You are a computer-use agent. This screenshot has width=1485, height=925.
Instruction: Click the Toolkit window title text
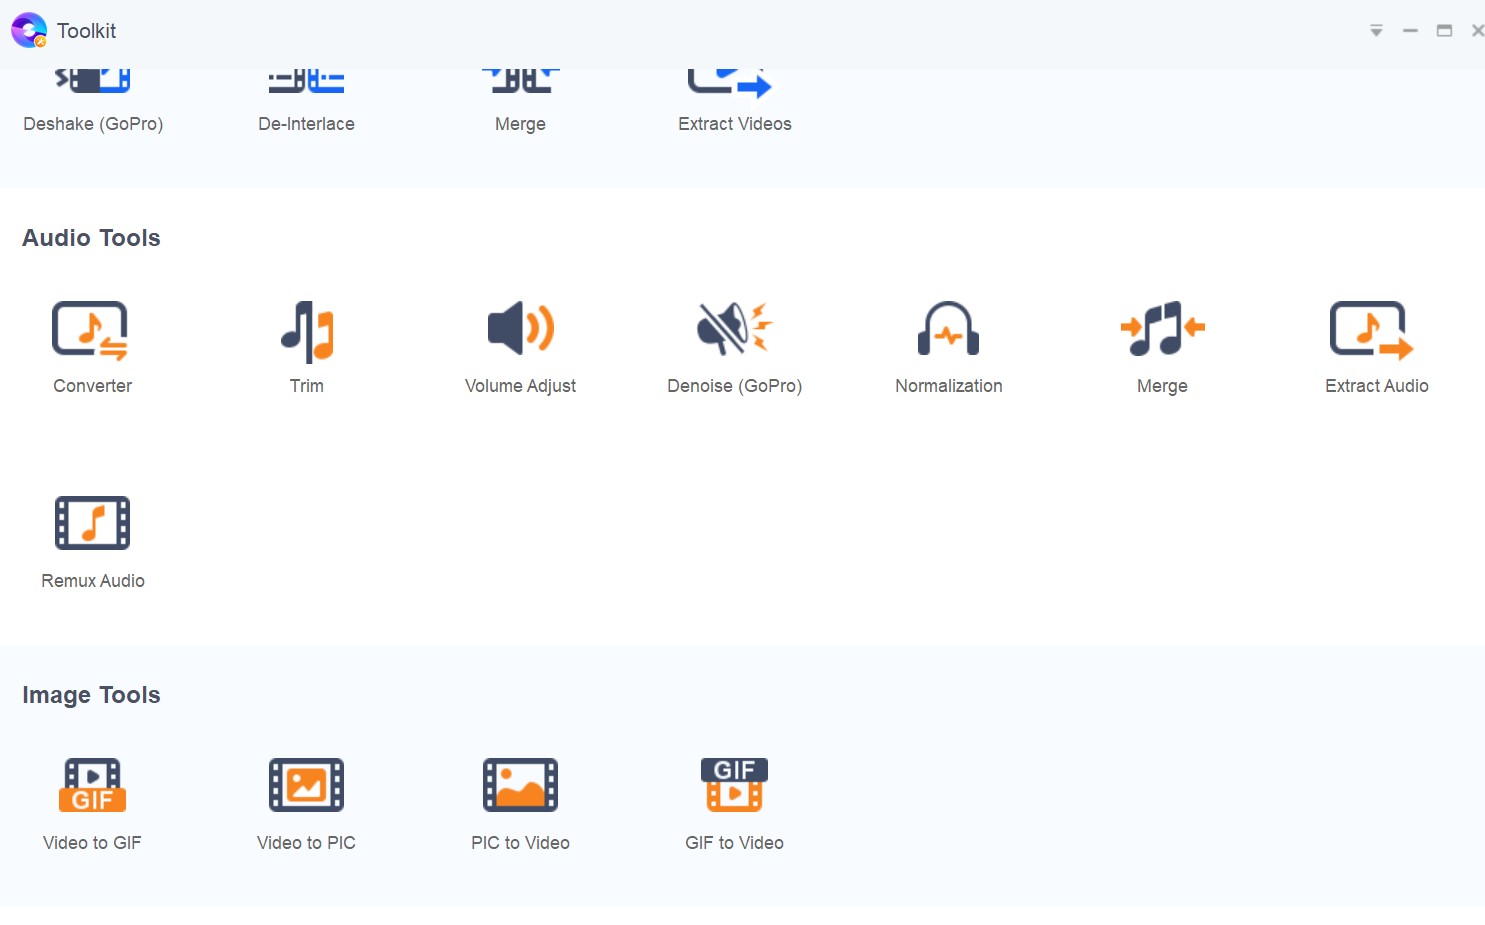click(x=87, y=31)
